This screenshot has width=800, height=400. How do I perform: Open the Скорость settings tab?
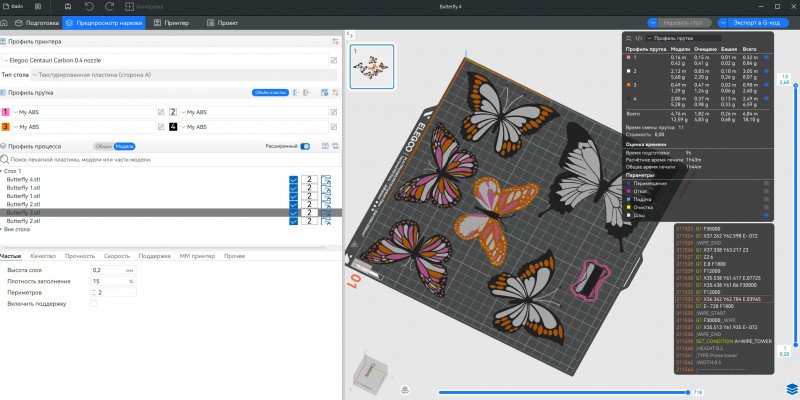[x=116, y=256]
